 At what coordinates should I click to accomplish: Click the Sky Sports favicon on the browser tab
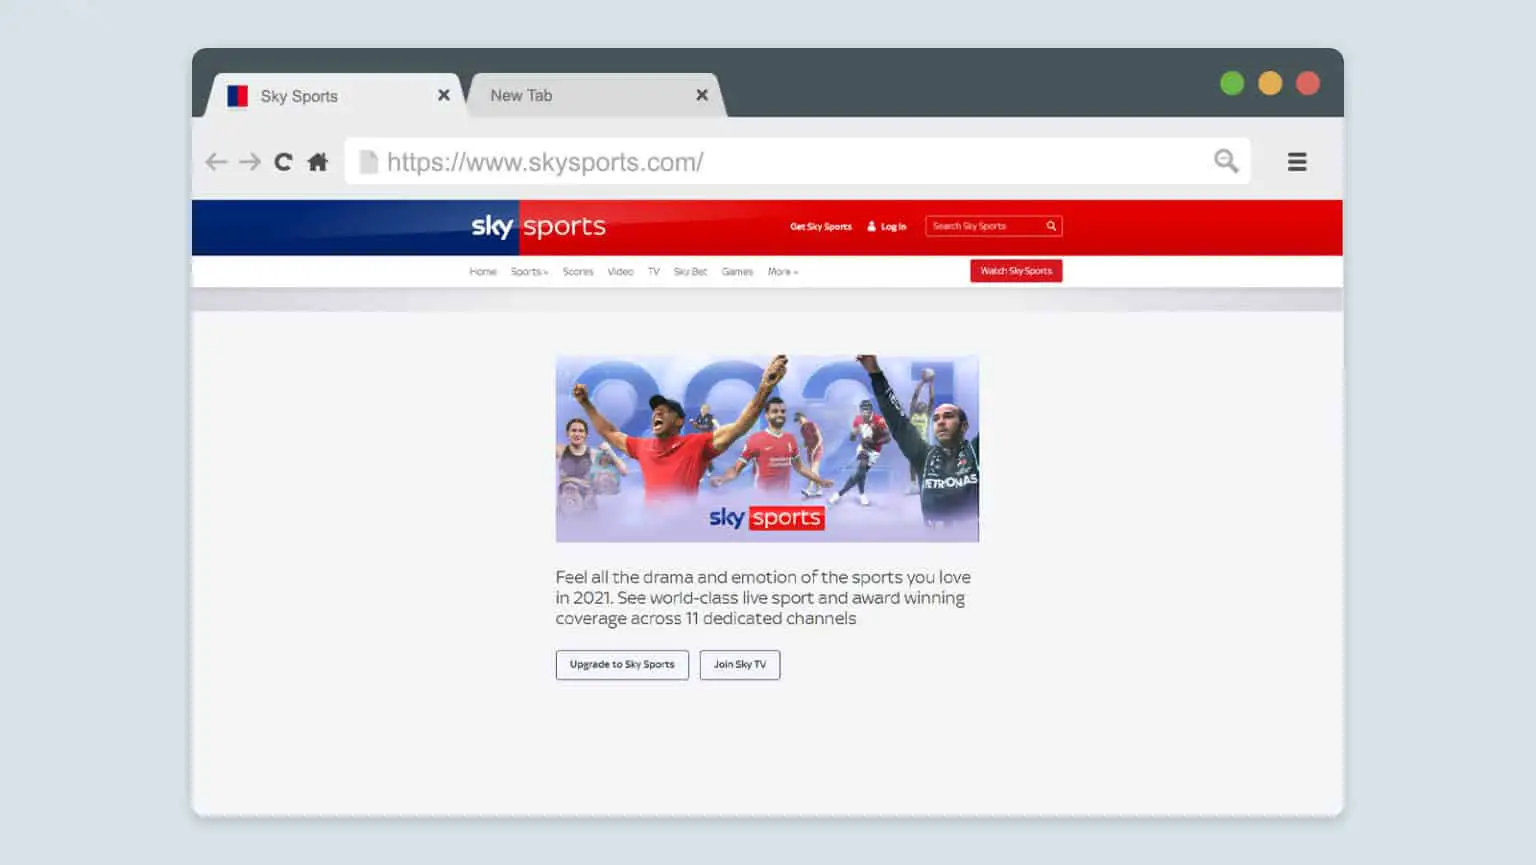pyautogui.click(x=237, y=95)
